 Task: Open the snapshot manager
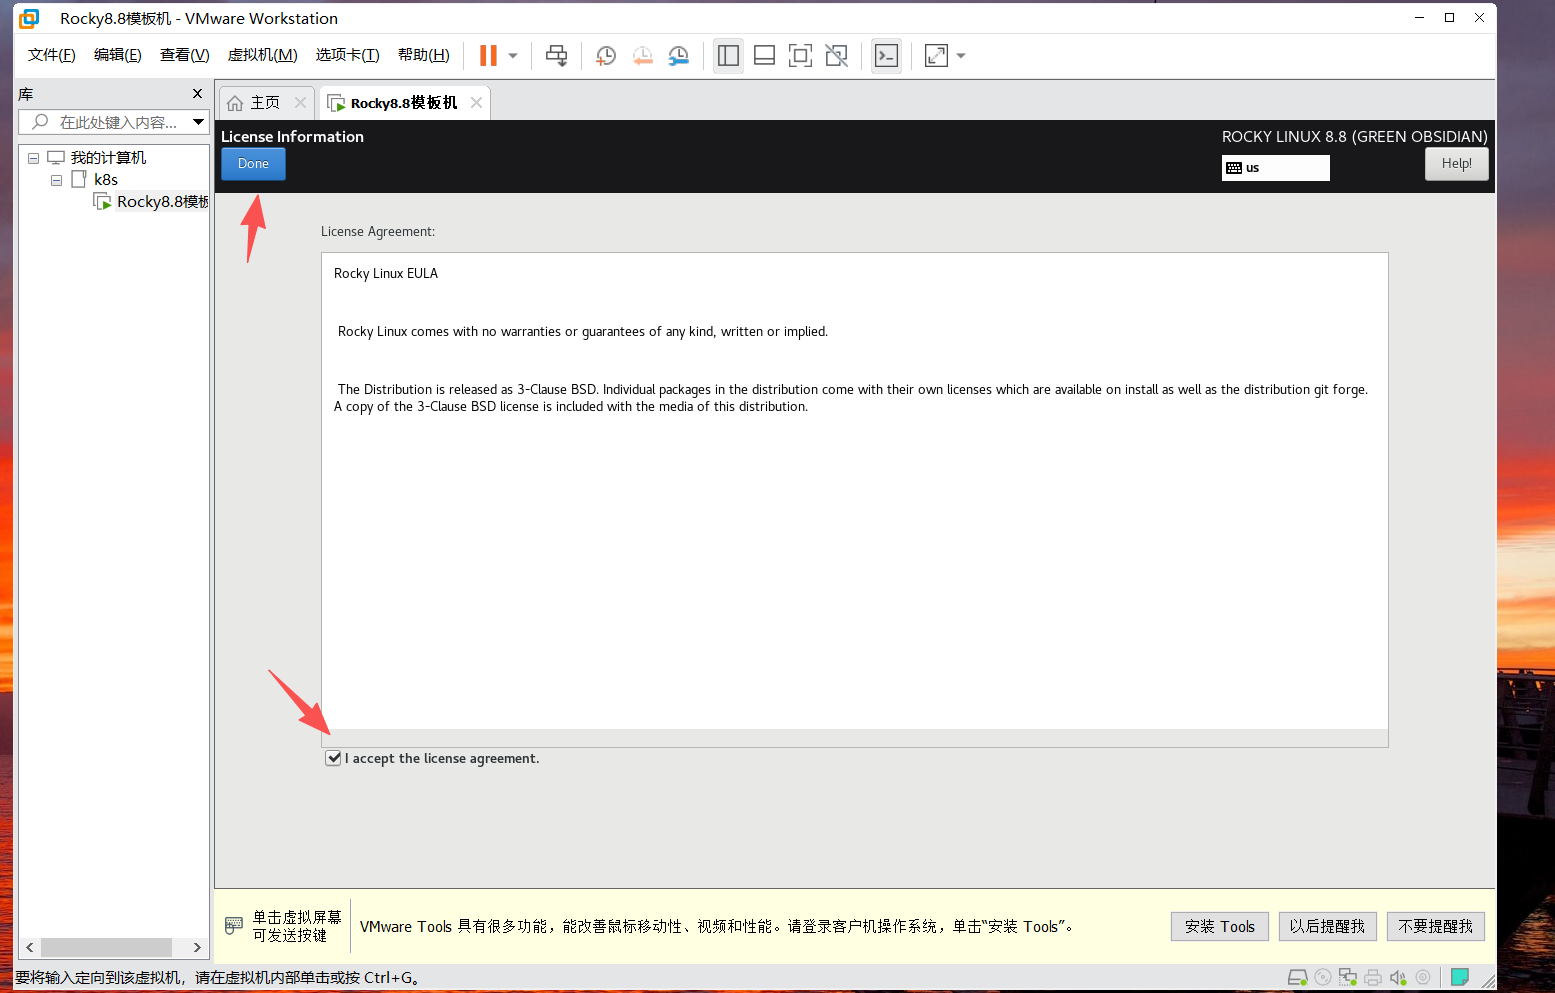tap(679, 56)
